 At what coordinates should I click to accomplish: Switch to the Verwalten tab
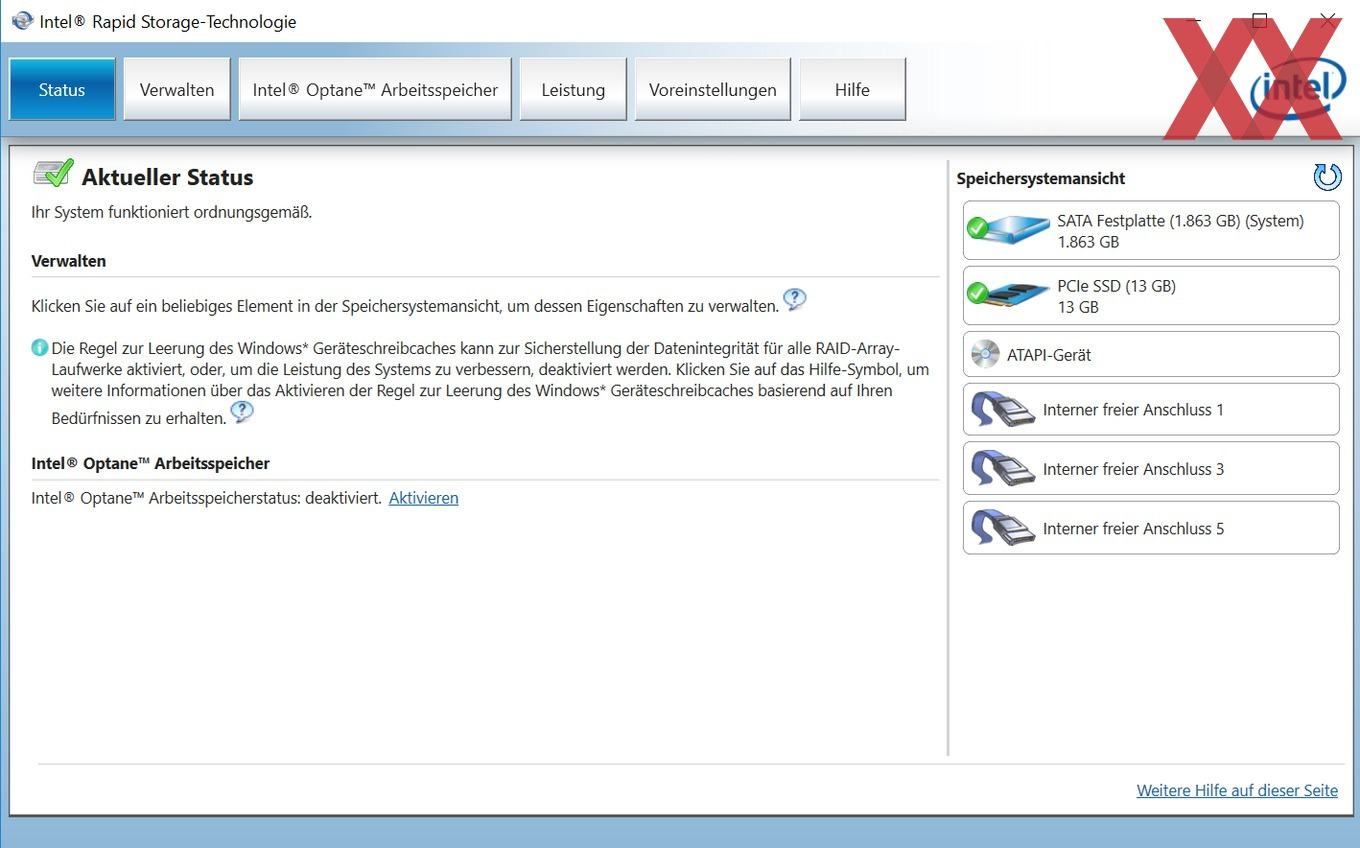coord(177,89)
